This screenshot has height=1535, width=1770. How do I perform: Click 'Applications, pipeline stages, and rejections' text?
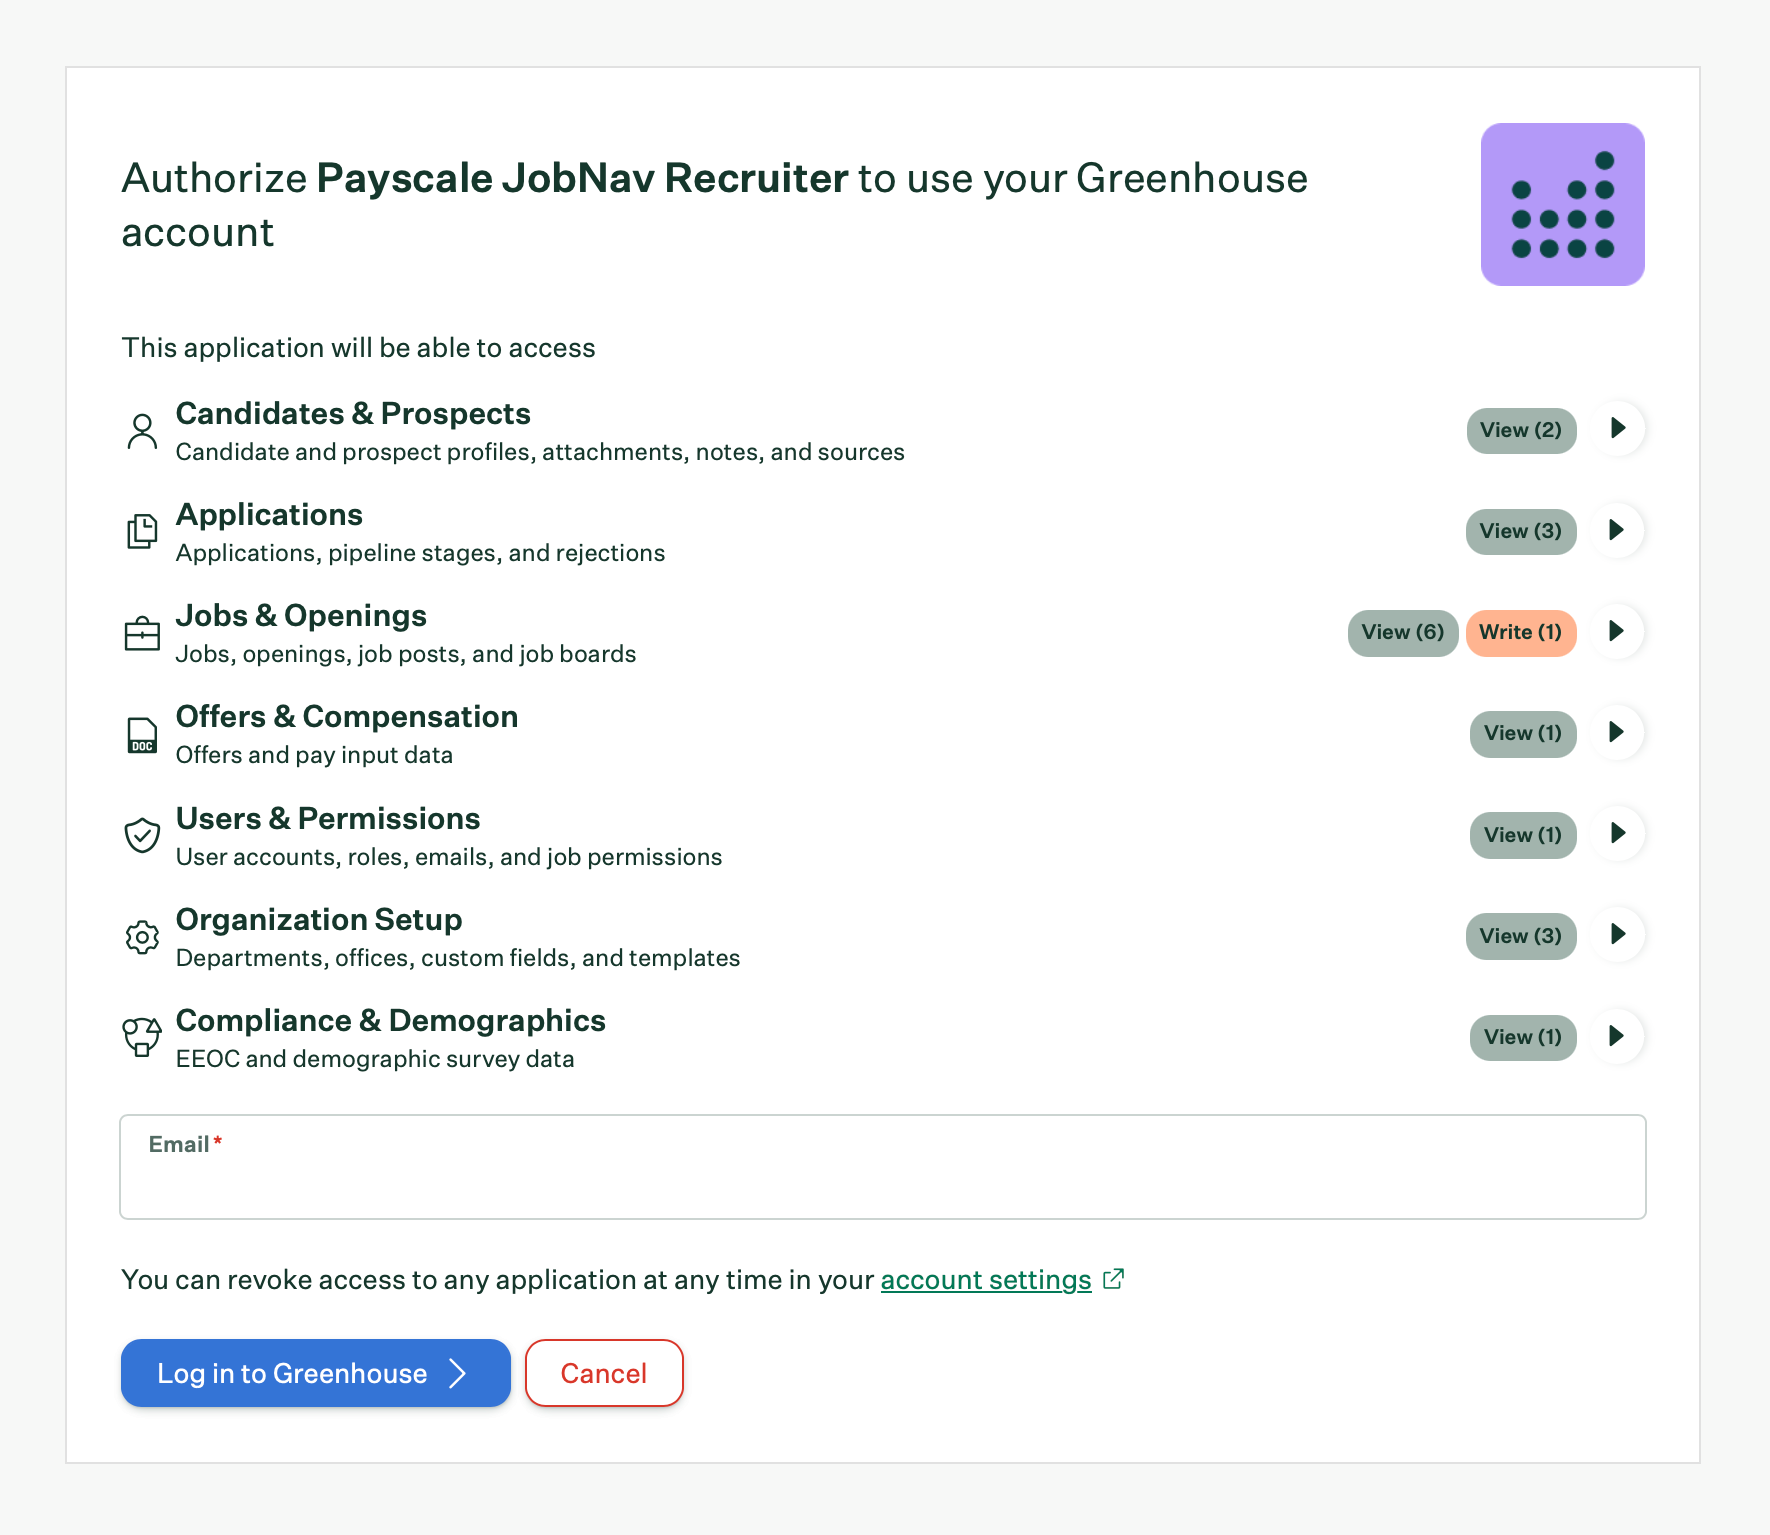[x=420, y=553]
